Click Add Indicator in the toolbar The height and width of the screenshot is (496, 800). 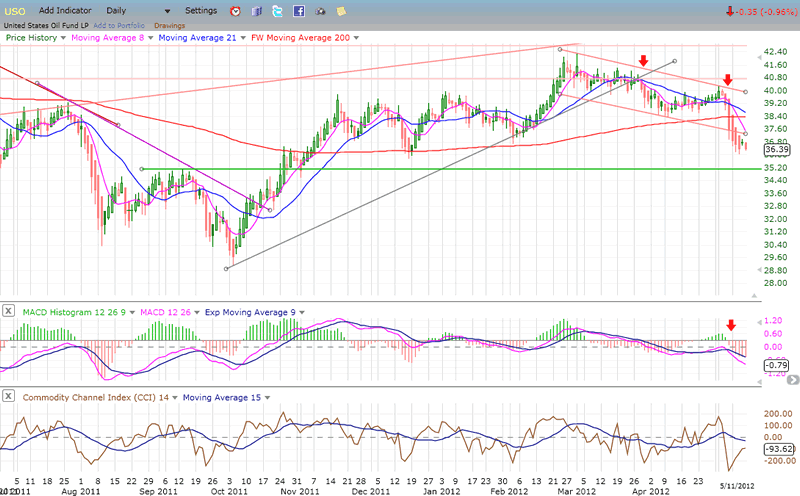click(67, 10)
